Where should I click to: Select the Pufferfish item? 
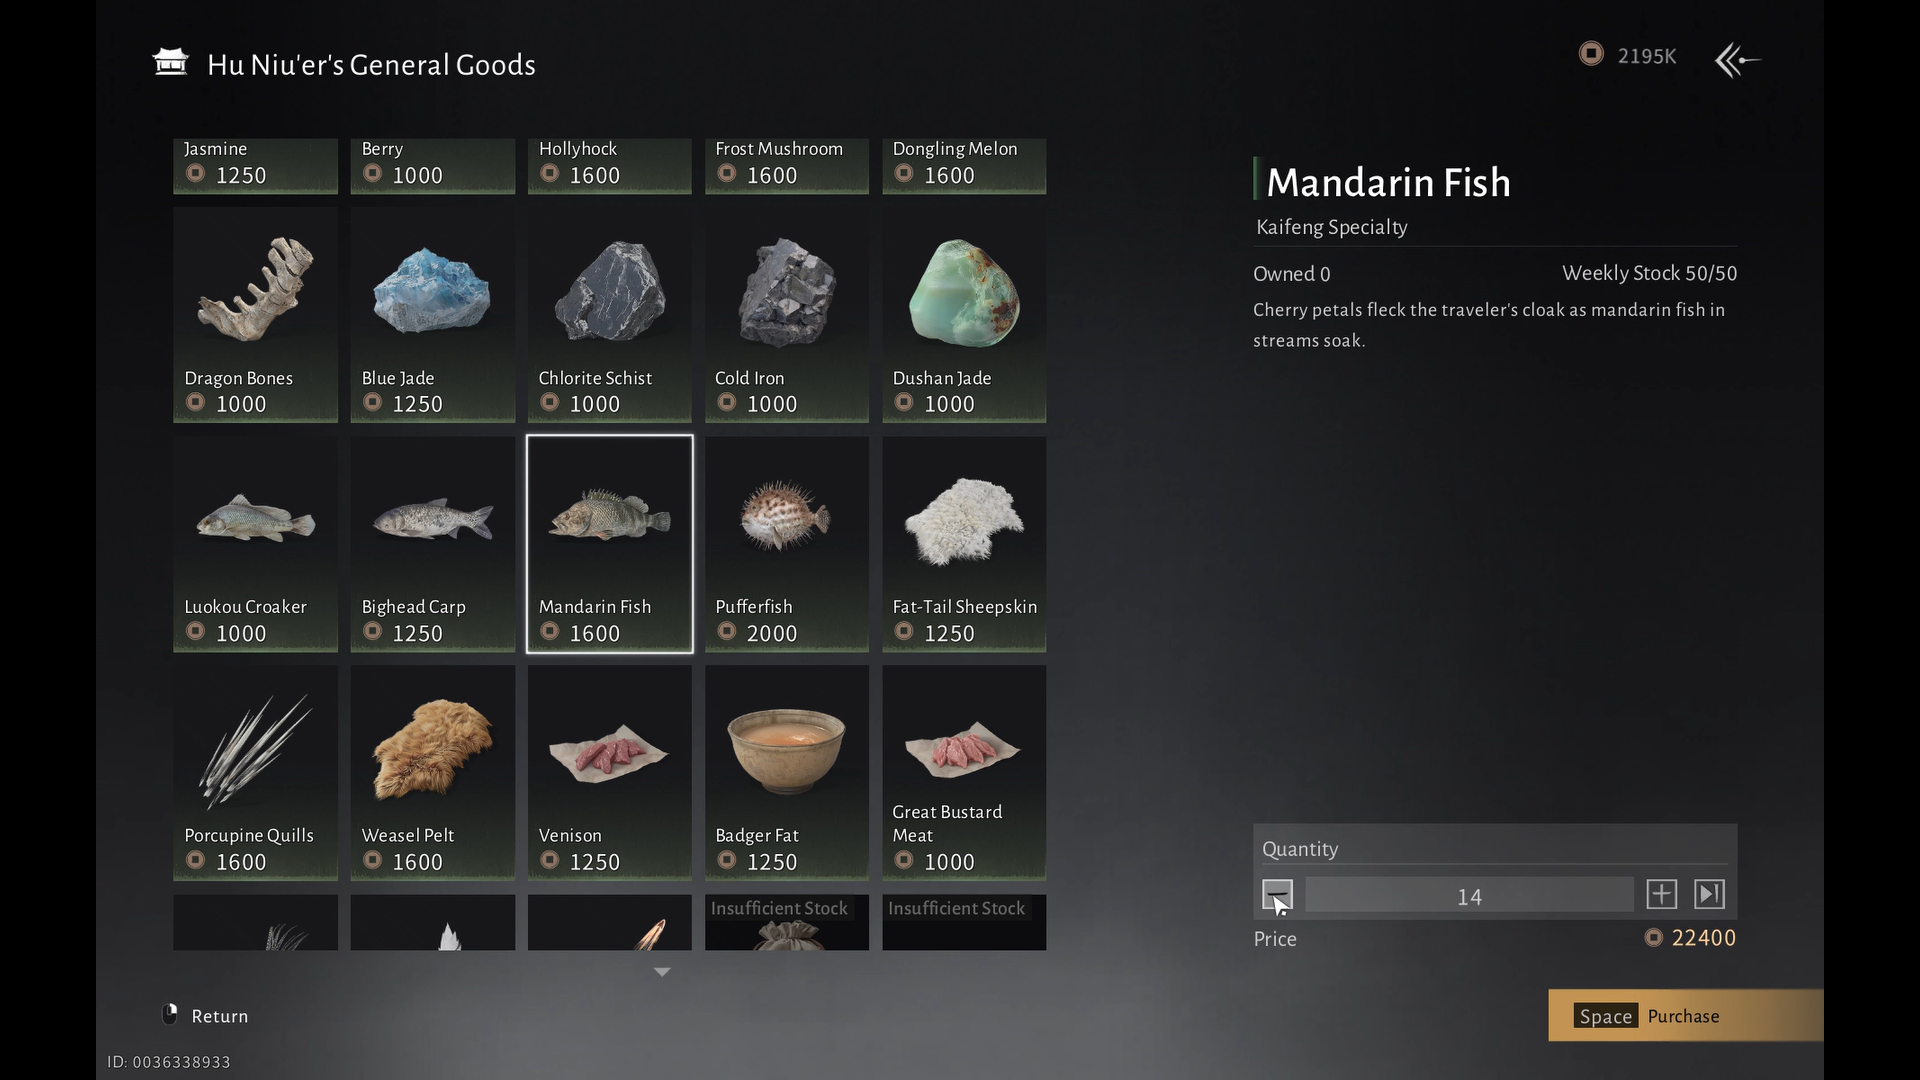click(x=786, y=543)
